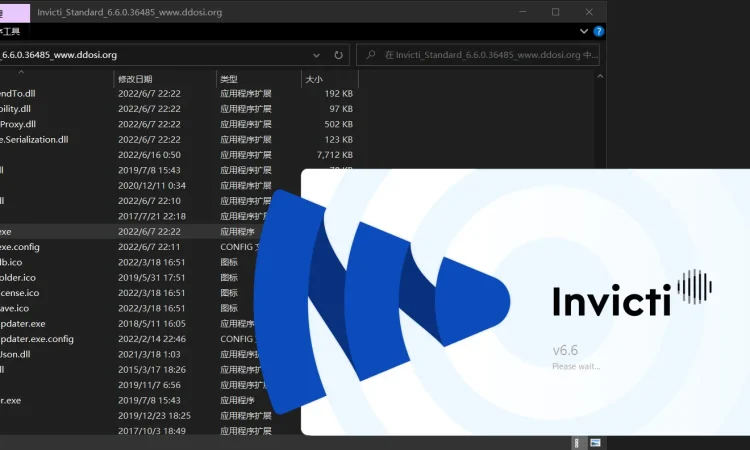The height and width of the screenshot is (450, 750).
Task: Click the v6.6 version text on splash
Action: click(565, 351)
